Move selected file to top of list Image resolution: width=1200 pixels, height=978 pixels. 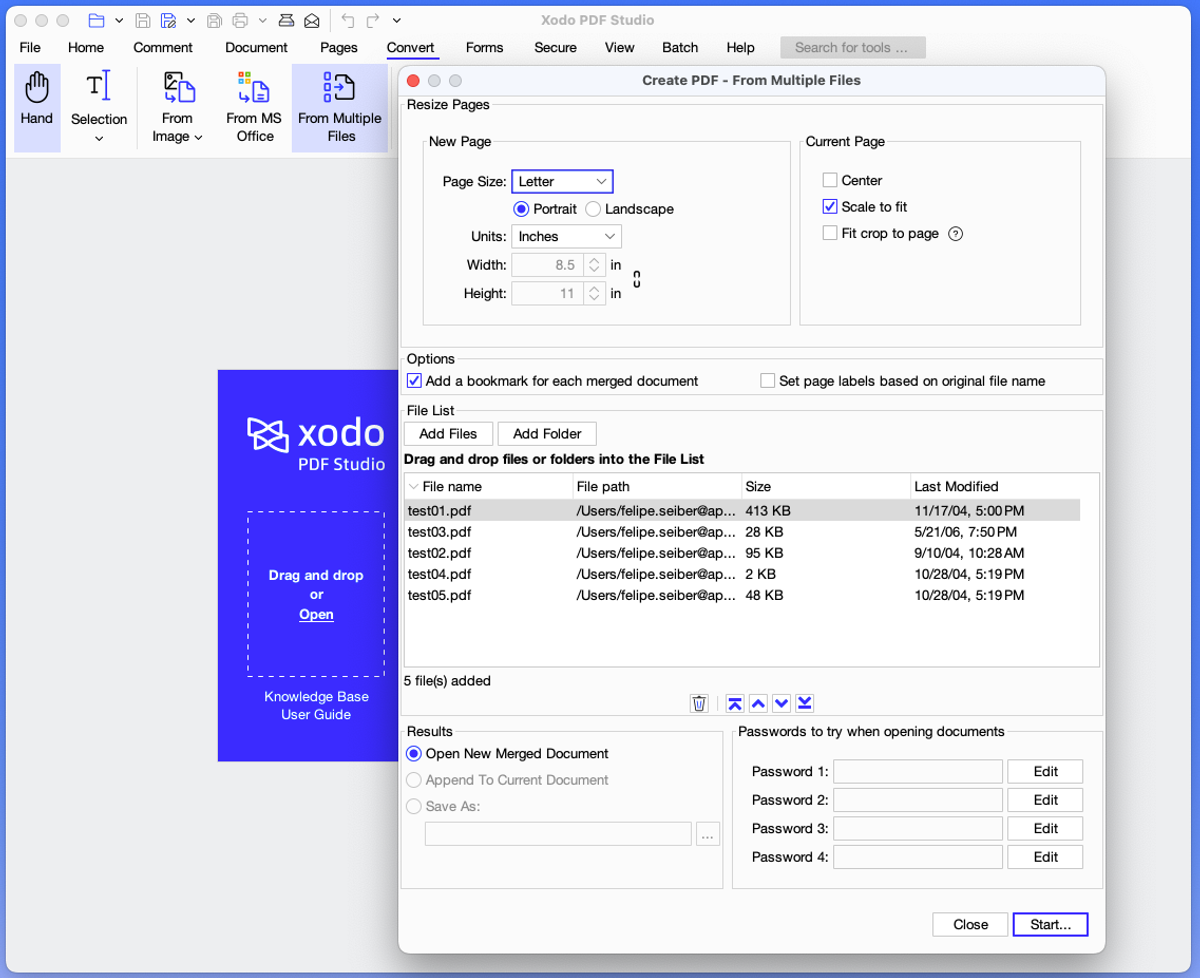(734, 703)
